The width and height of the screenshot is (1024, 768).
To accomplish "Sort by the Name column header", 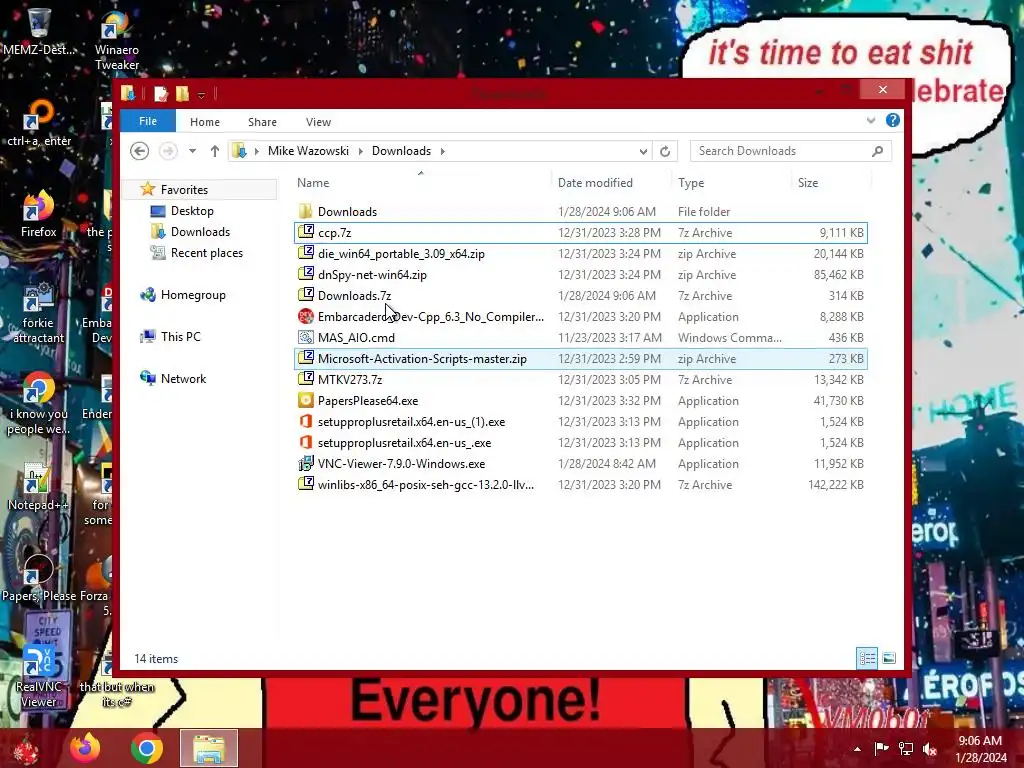I will point(313,183).
